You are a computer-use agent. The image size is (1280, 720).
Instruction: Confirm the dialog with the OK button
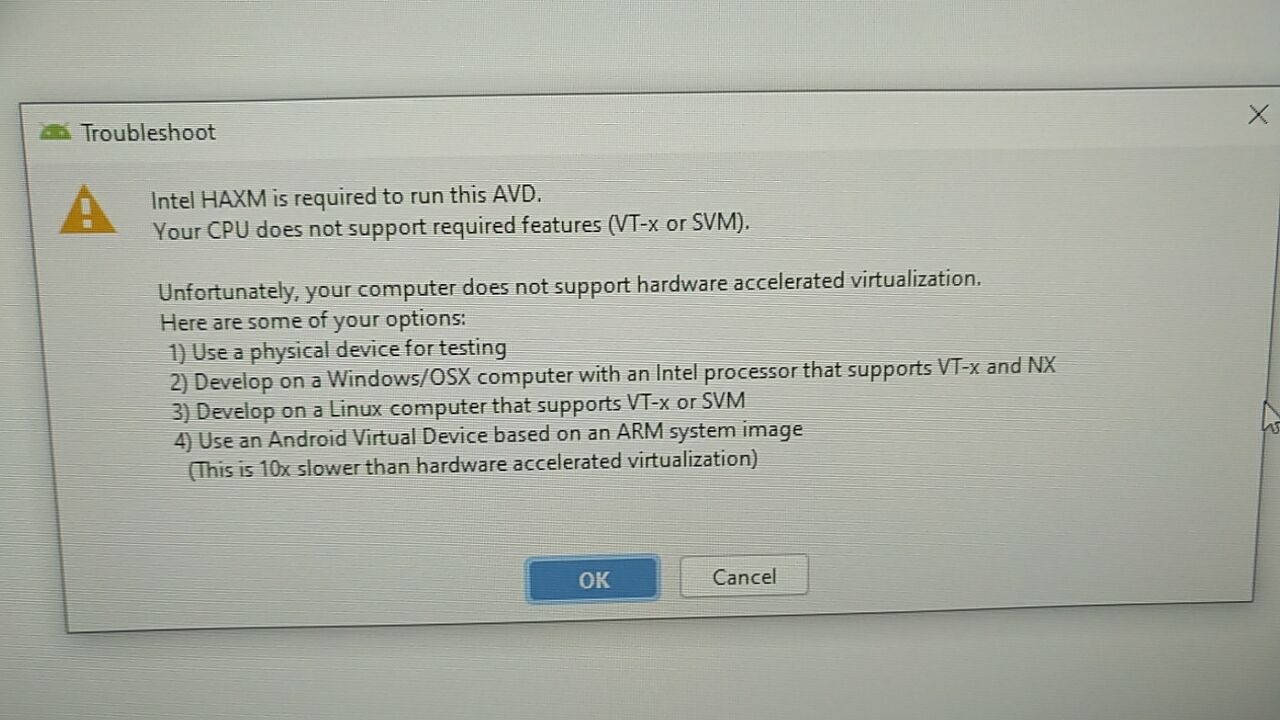tap(593, 579)
